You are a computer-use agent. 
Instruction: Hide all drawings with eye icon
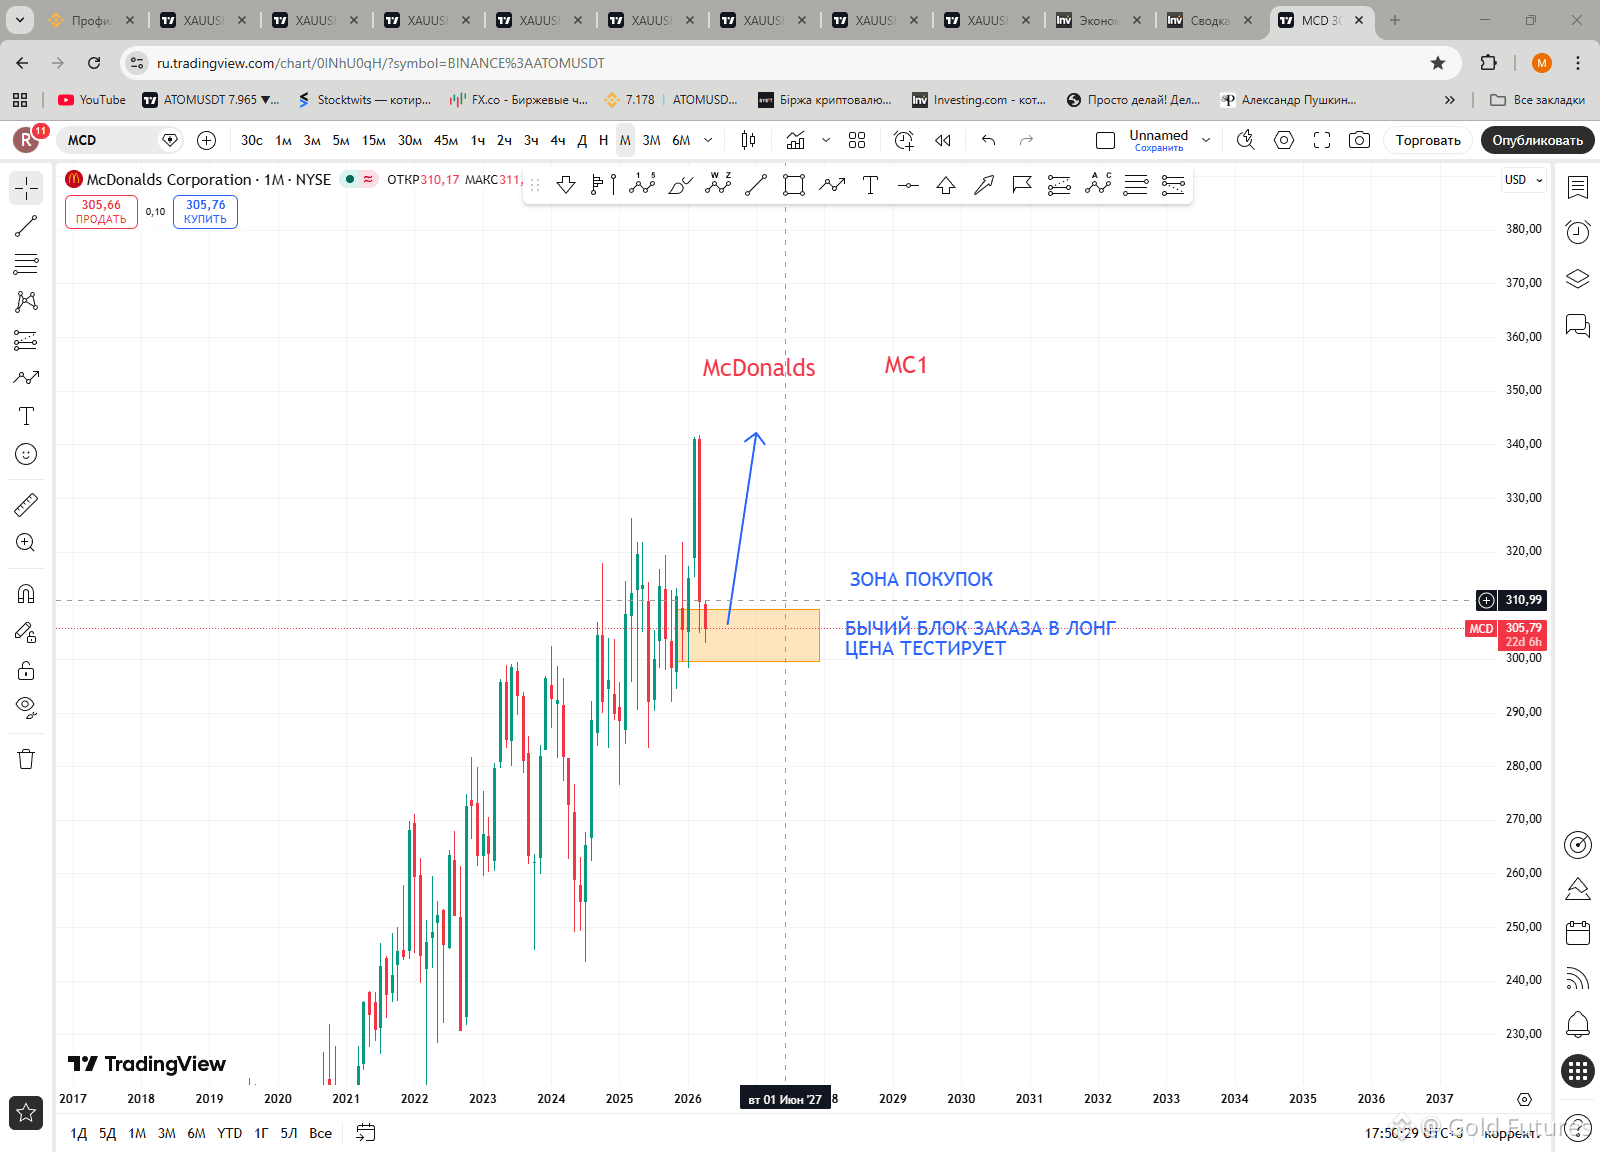26,708
